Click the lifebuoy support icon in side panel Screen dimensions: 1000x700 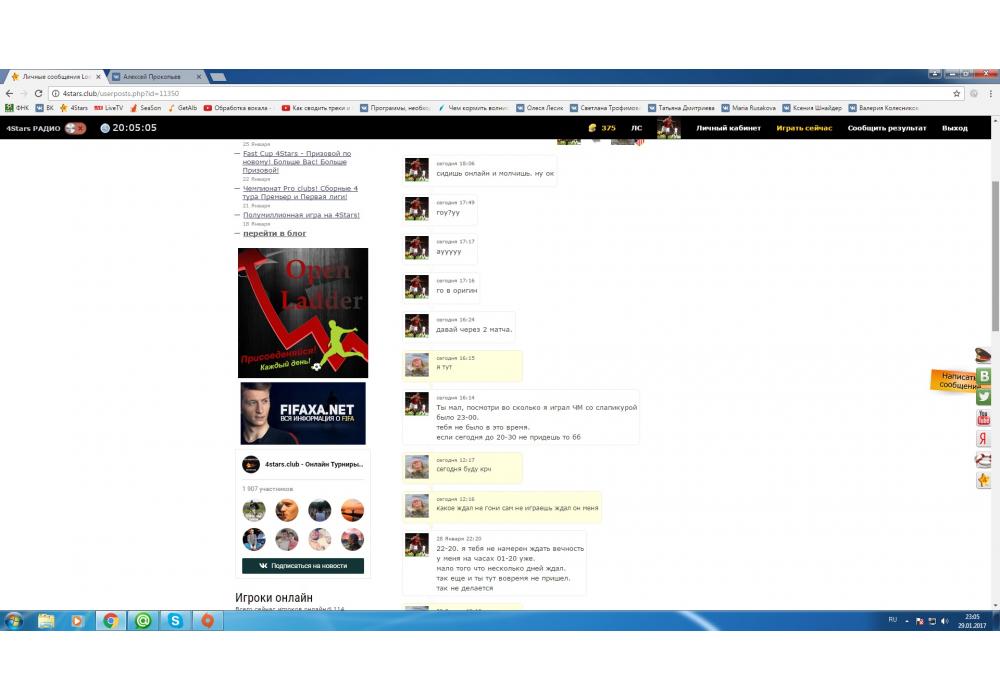click(x=984, y=460)
